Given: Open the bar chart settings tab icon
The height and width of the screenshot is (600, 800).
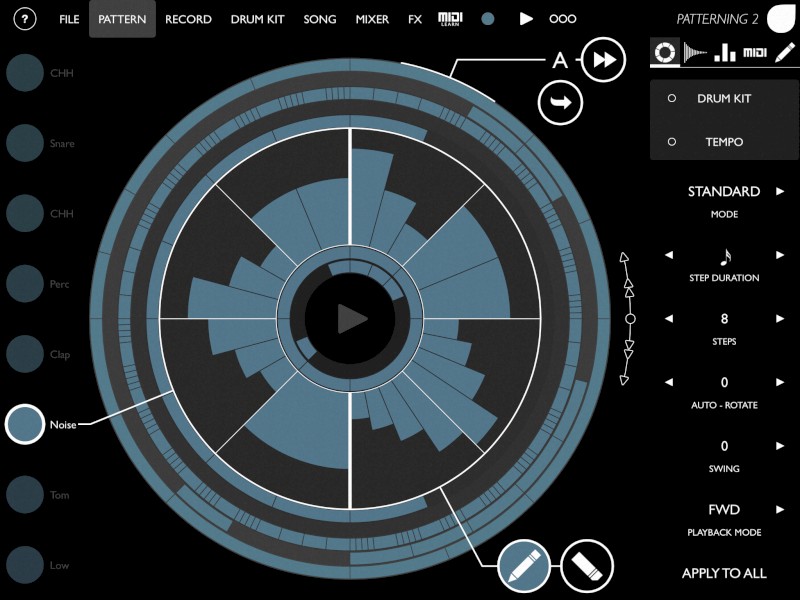Looking at the screenshot, I should (725, 53).
